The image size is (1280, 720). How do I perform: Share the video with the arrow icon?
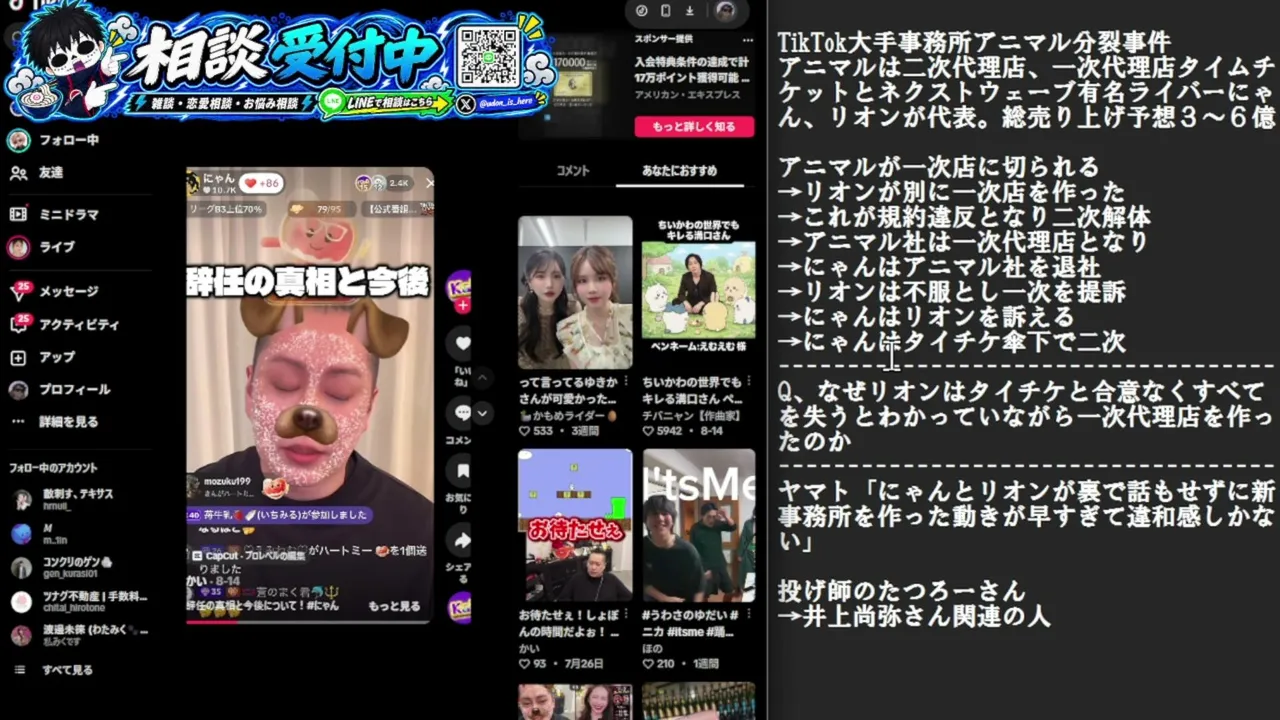[x=462, y=541]
